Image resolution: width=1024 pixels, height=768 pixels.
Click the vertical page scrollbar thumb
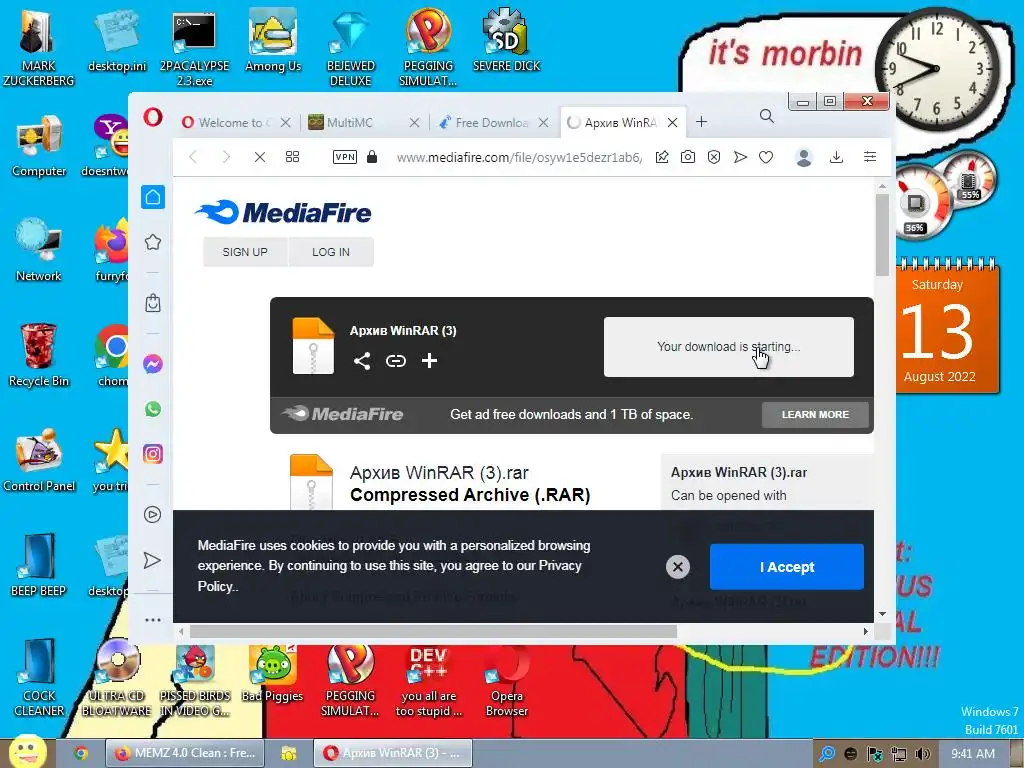(x=882, y=234)
